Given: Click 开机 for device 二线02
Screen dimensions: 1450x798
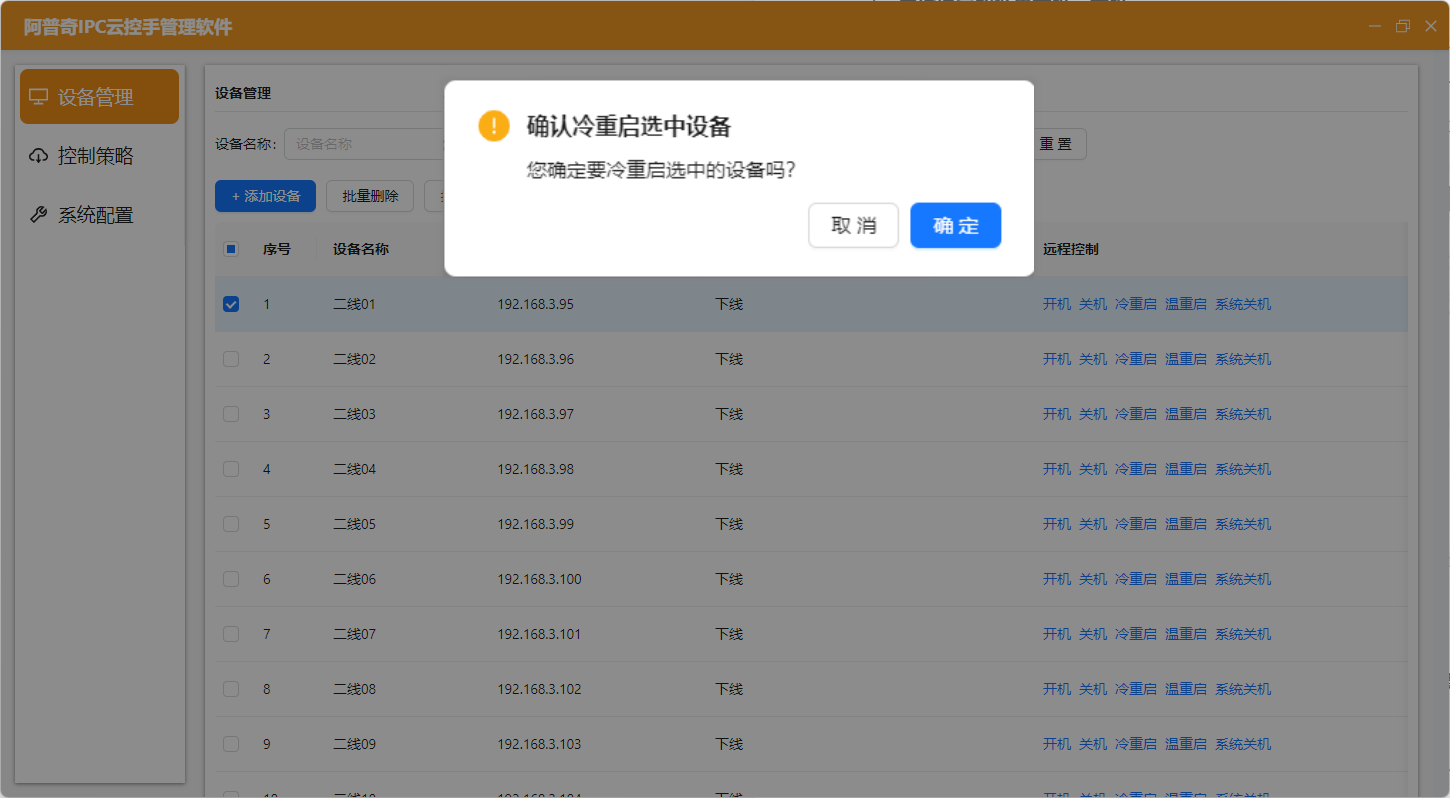Looking at the screenshot, I should coord(1056,358).
